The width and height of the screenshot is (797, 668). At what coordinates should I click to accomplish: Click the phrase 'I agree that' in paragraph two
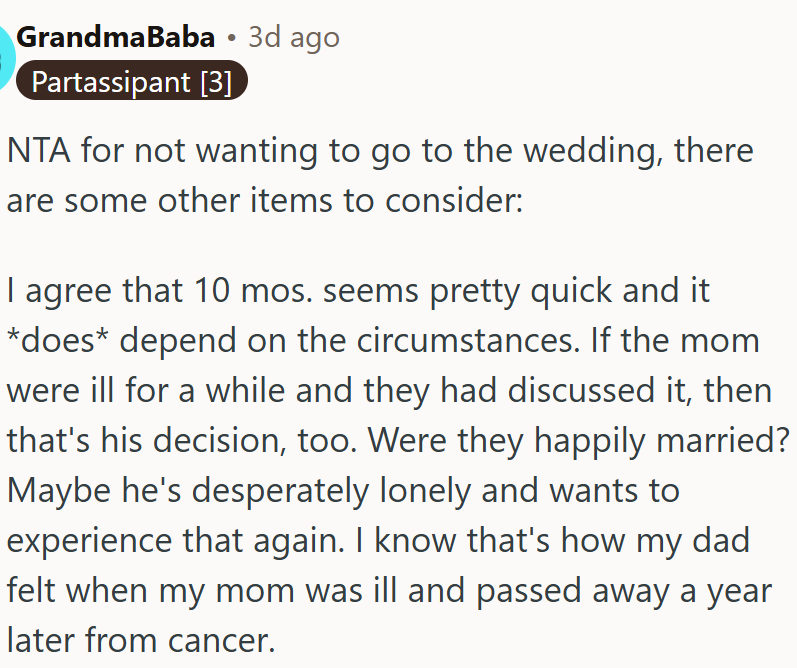88,292
